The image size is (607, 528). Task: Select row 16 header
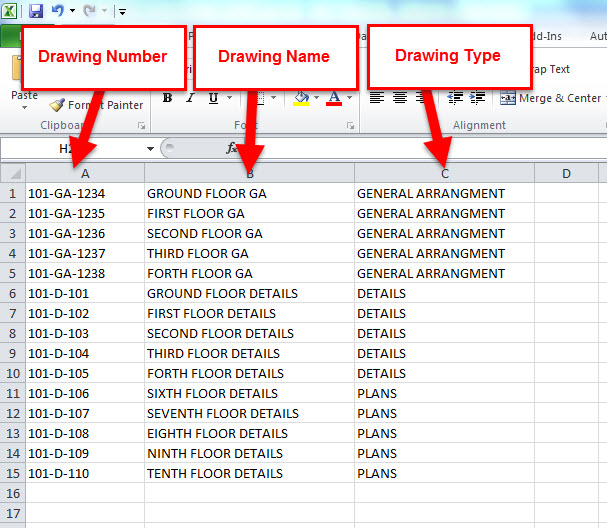click(x=13, y=493)
